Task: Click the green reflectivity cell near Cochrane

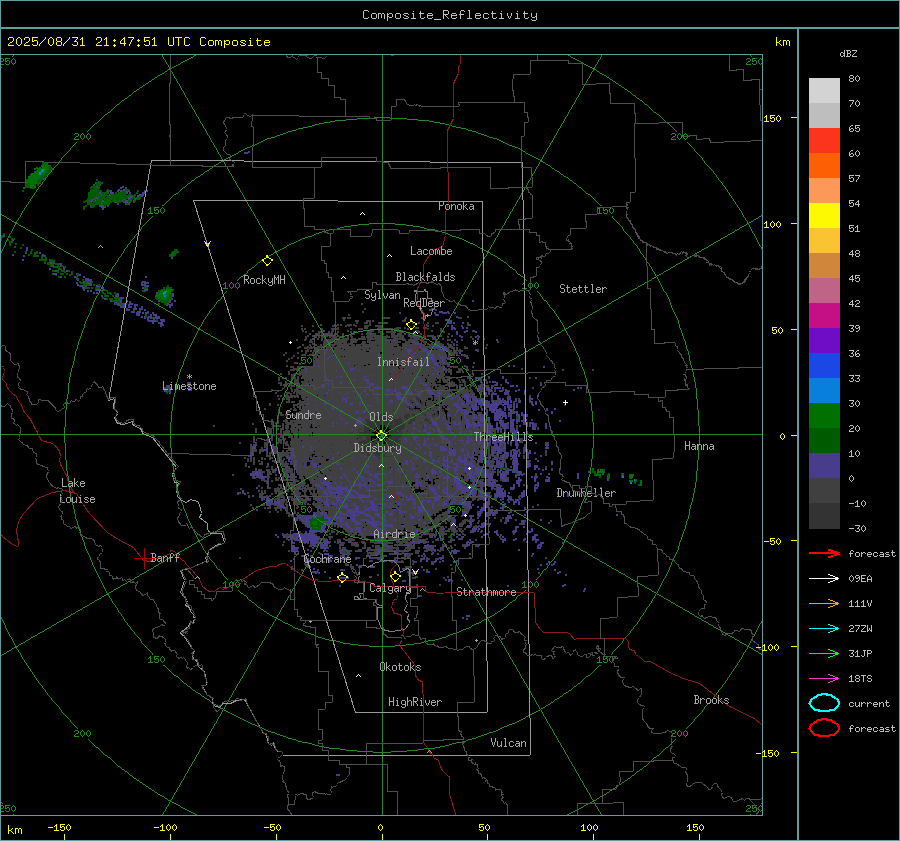Action: 316,522
